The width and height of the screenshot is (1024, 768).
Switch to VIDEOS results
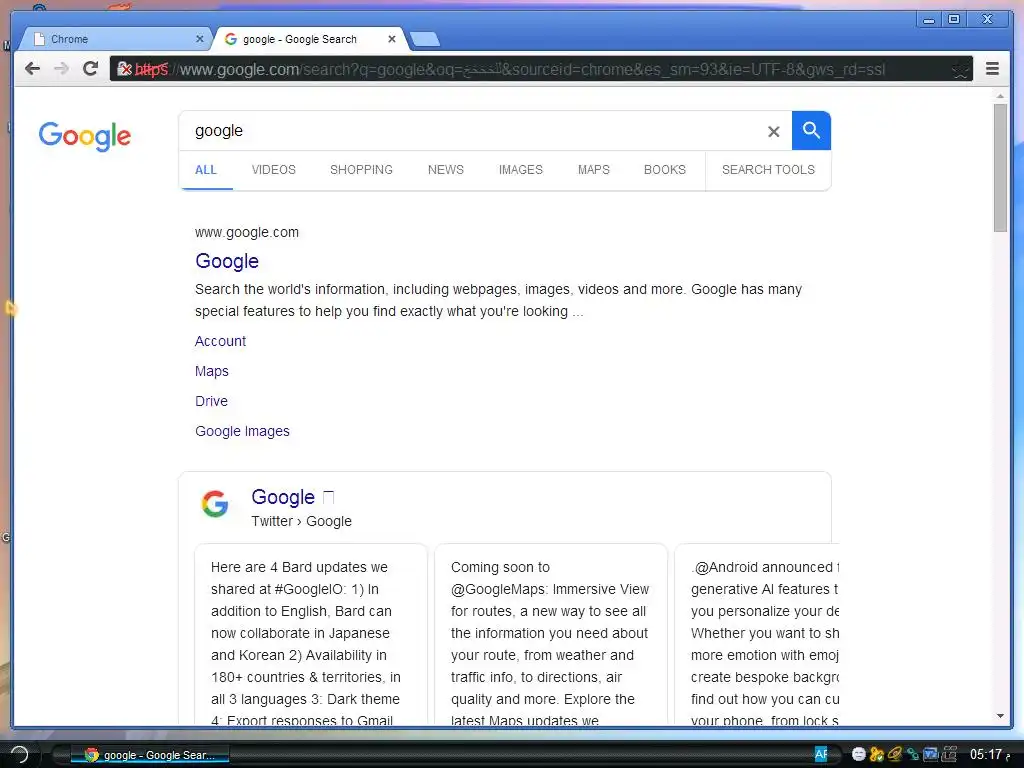274,170
